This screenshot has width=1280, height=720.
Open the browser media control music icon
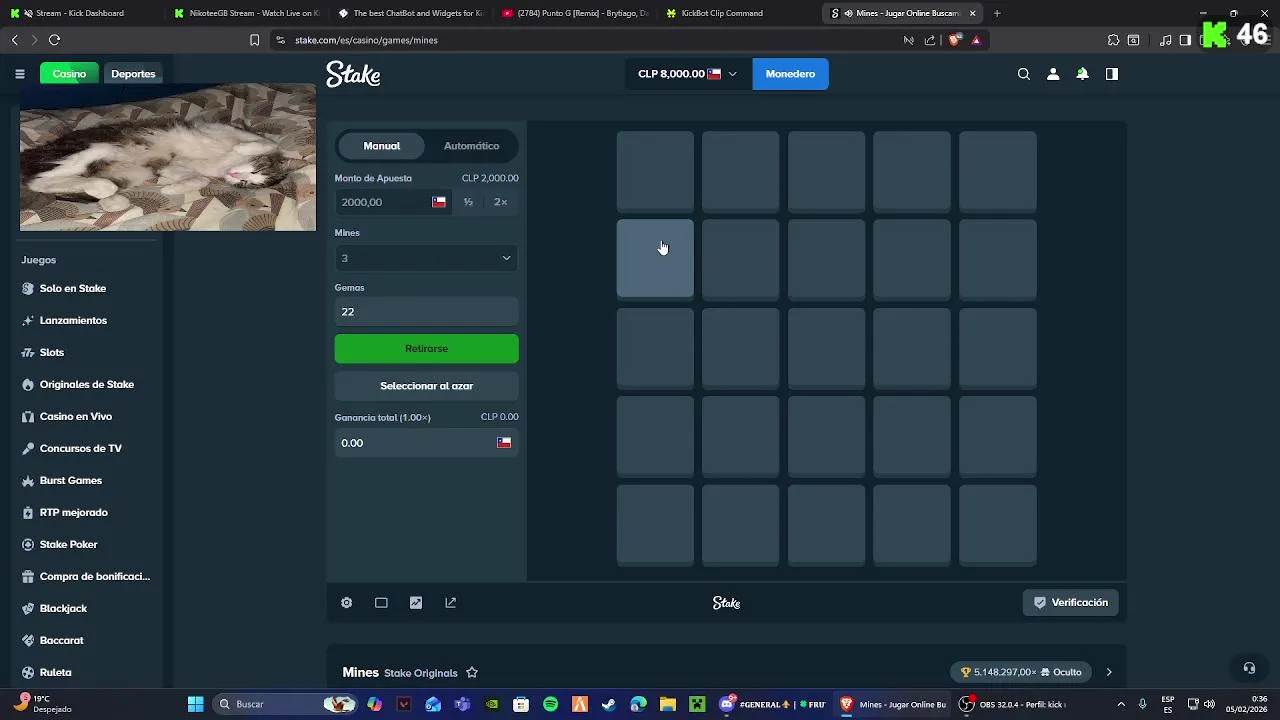click(x=1165, y=40)
